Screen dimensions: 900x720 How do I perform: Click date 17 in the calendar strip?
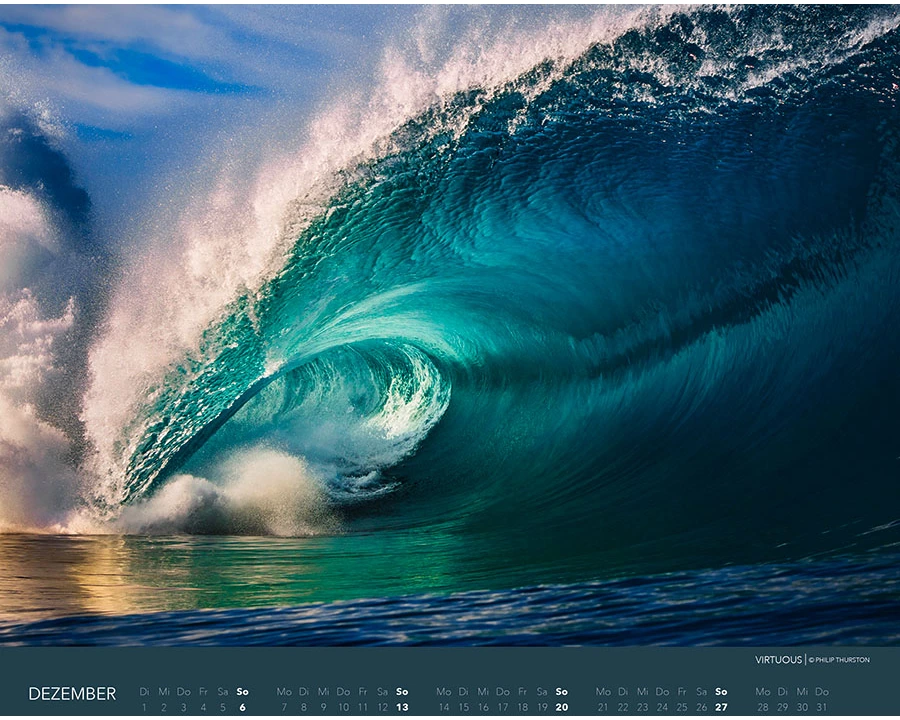(503, 707)
